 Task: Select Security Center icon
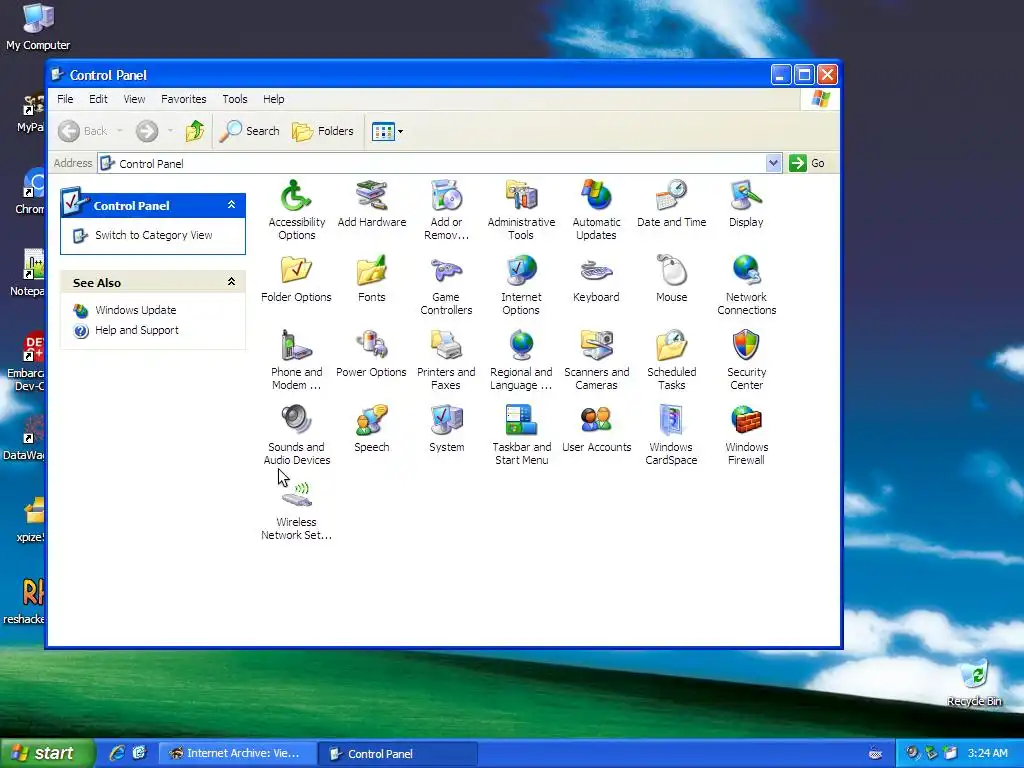(746, 345)
